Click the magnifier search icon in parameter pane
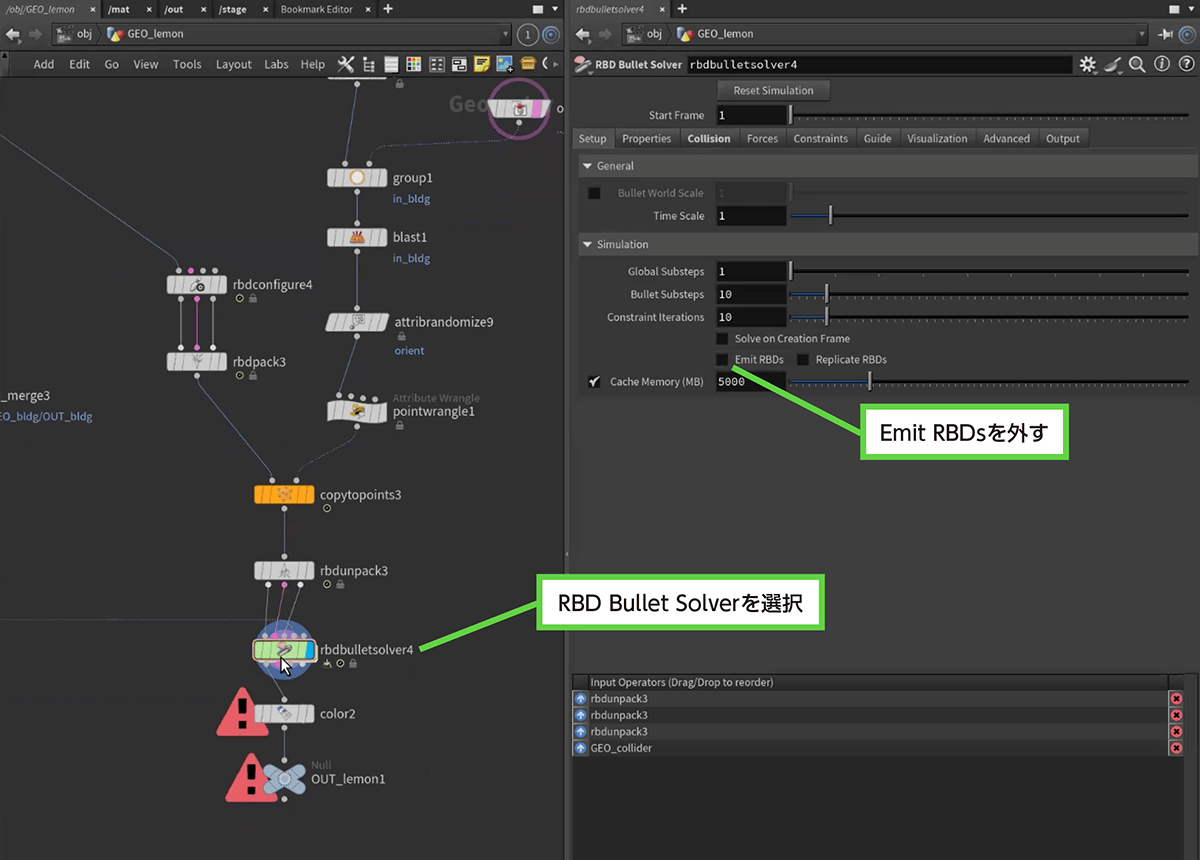The width and height of the screenshot is (1200, 860). click(1137, 64)
